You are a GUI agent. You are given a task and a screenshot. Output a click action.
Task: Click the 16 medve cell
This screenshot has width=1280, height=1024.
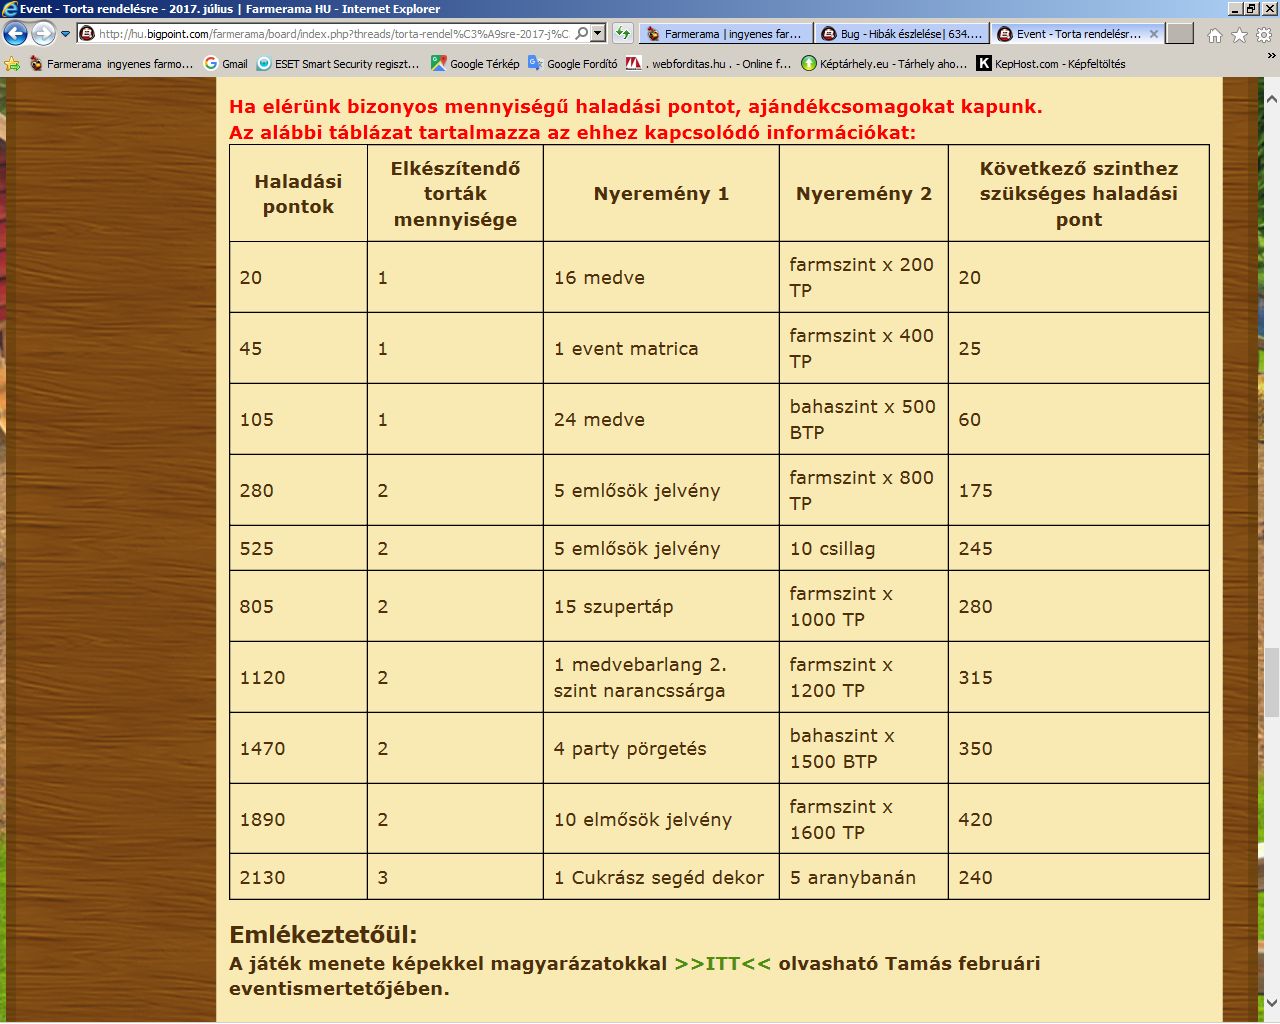(x=661, y=277)
